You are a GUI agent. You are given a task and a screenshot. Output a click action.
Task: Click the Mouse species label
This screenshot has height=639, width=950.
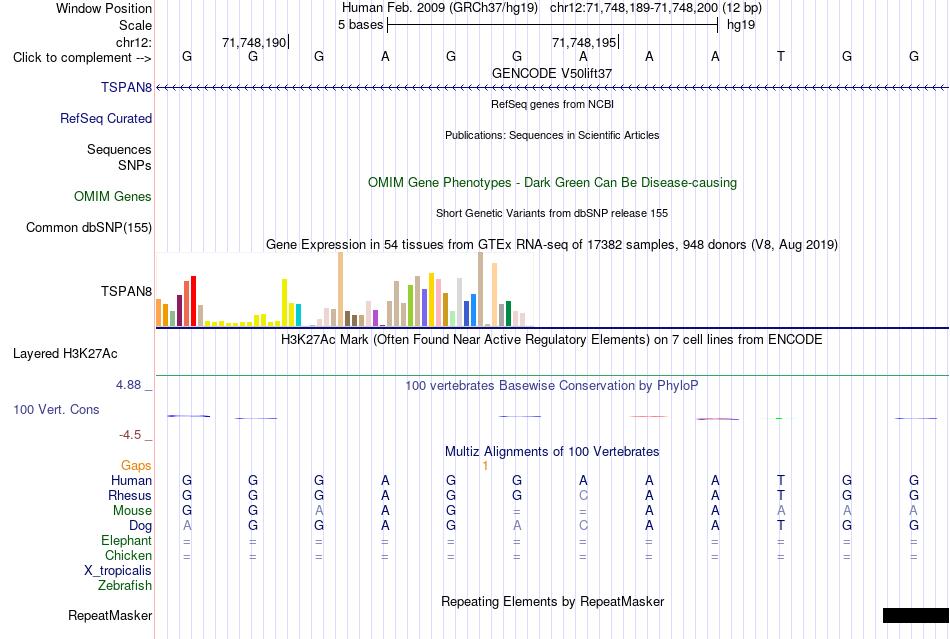[x=132, y=511]
